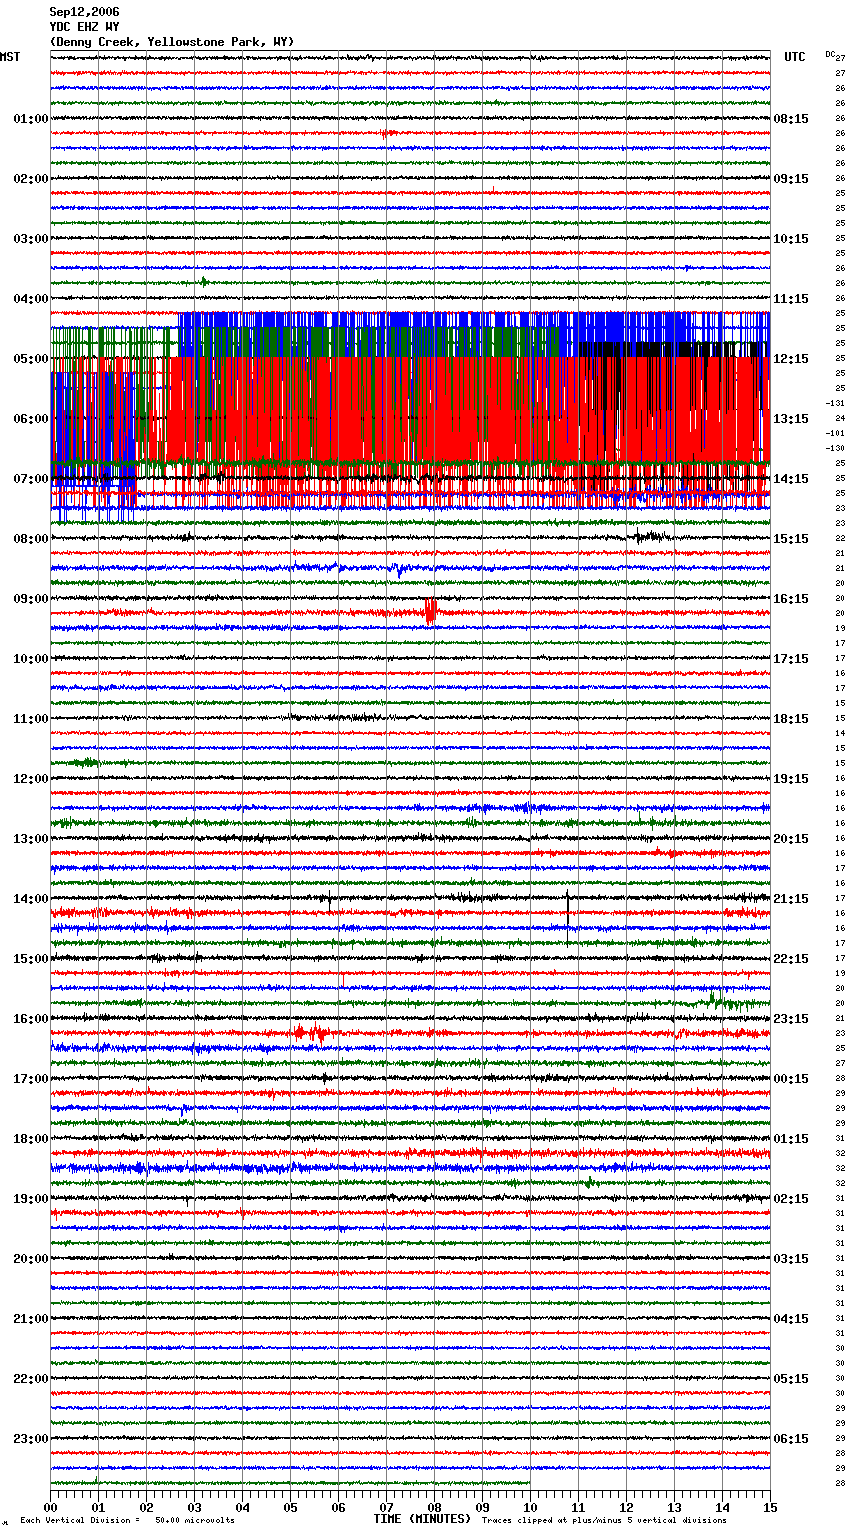The image size is (850, 1534).
Task: Click the UTC time zone label
Action: [794, 57]
